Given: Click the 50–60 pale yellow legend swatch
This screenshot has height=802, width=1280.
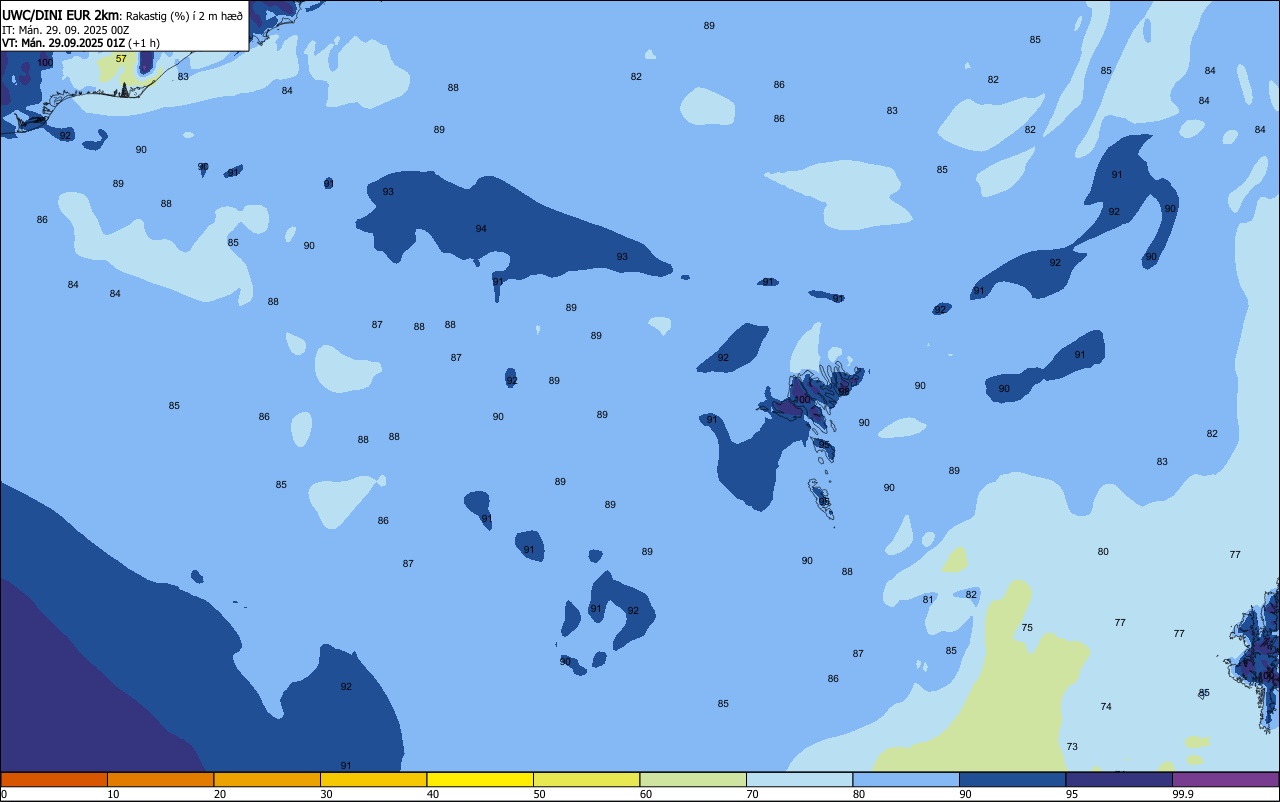Looking at the screenshot, I should [x=587, y=779].
